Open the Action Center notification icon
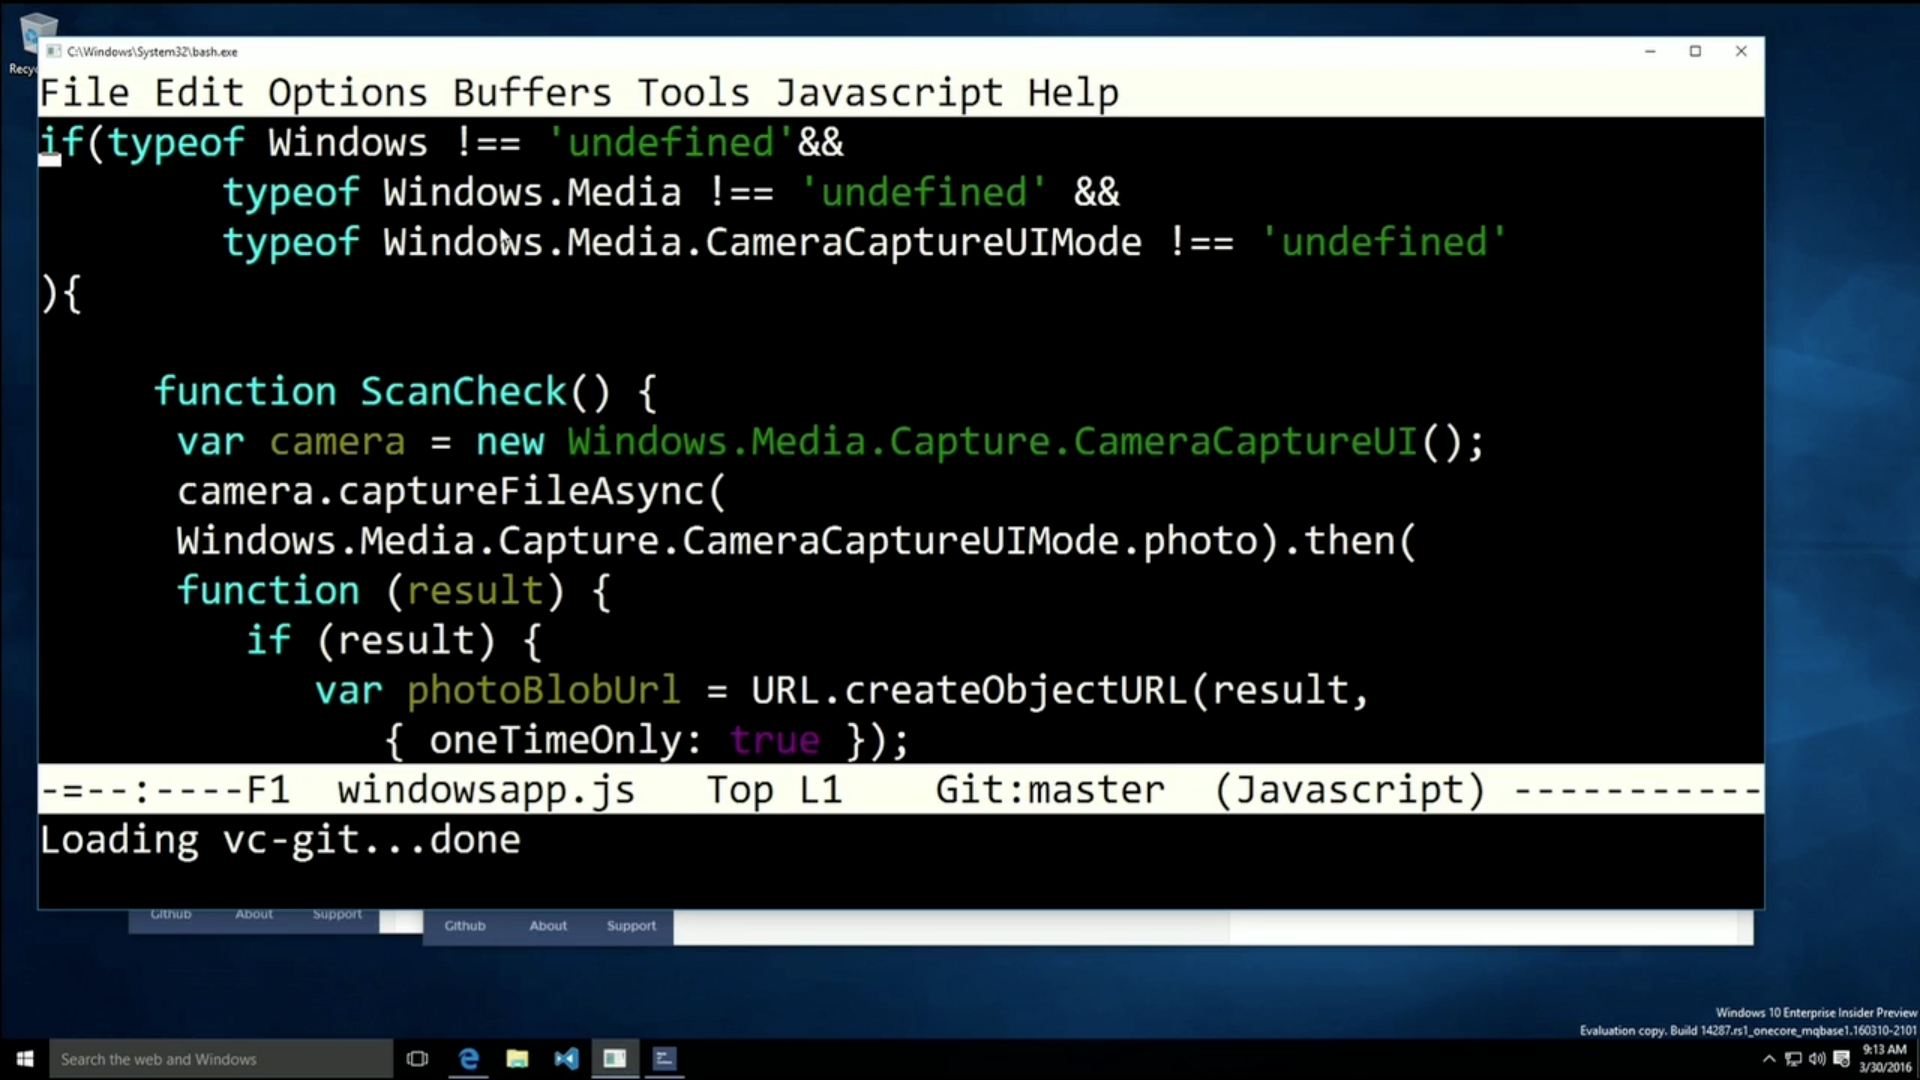The height and width of the screenshot is (1080, 1920). click(1841, 1059)
